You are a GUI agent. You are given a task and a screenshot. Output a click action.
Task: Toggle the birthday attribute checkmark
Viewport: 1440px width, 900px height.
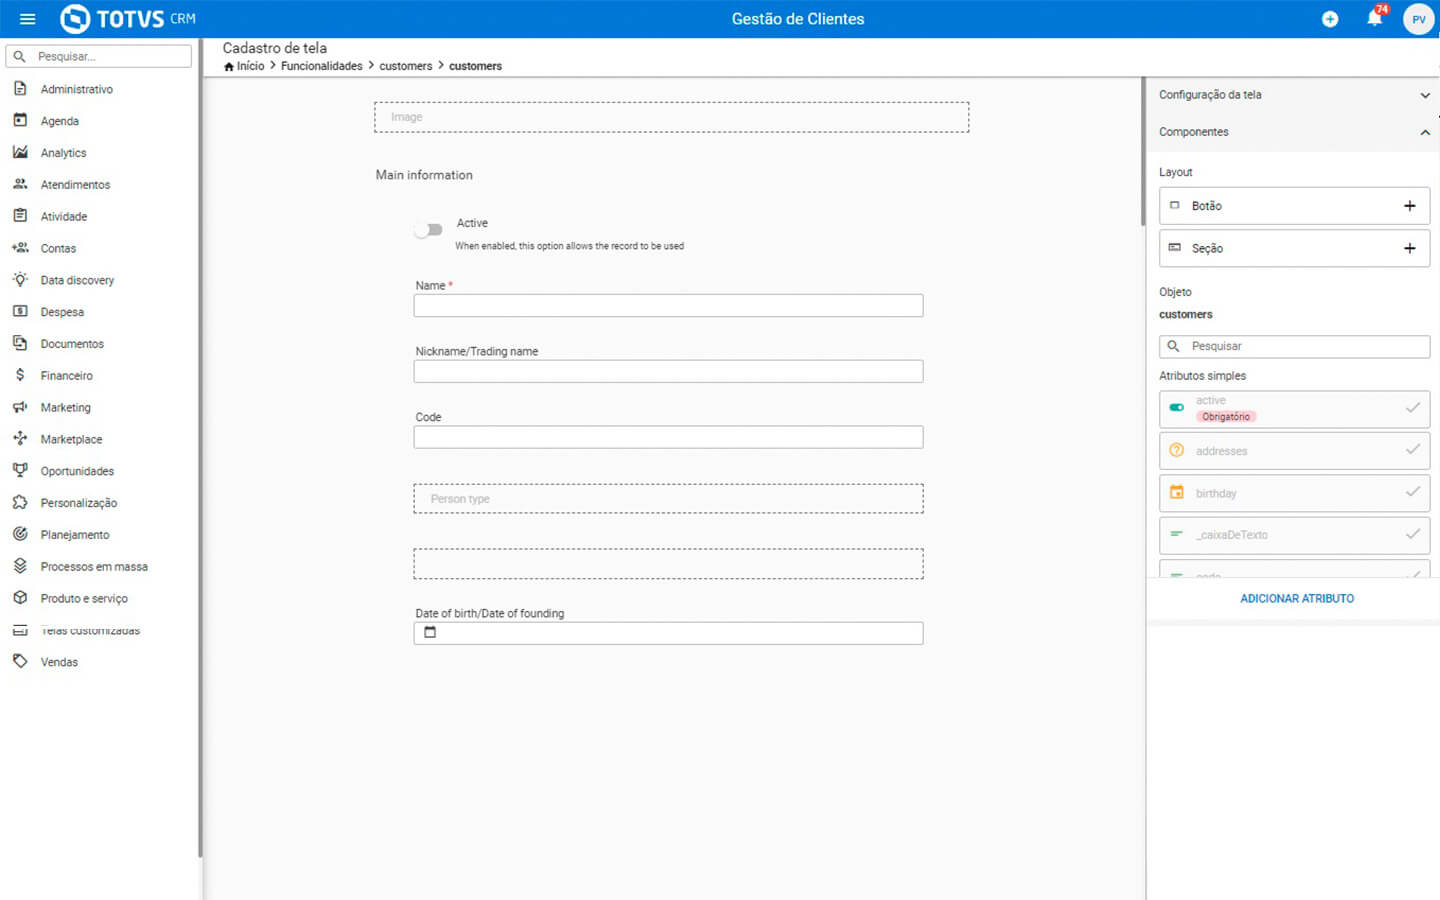pyautogui.click(x=1412, y=492)
